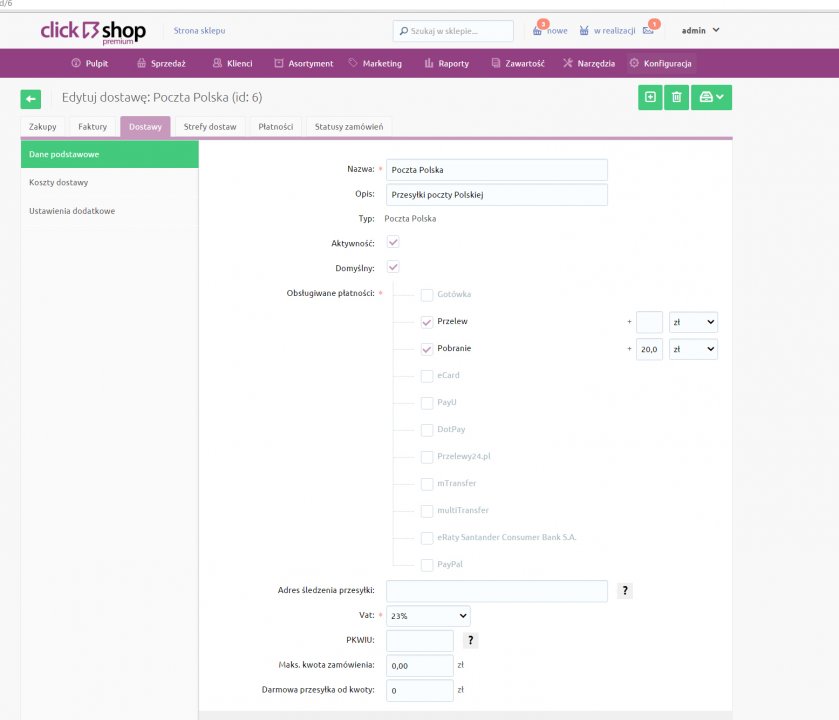Image resolution: width=839 pixels, height=720 pixels.
Task: Switch to the Strefy dostaw tab
Action: (210, 127)
